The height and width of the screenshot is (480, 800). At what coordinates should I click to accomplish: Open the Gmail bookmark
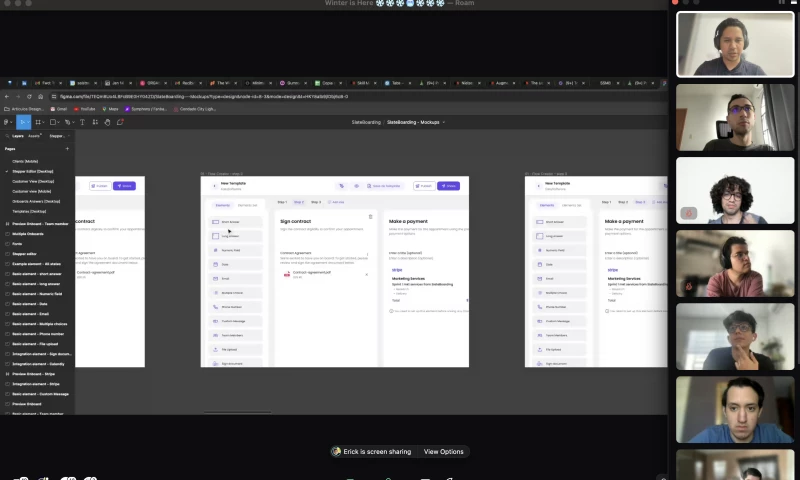coord(59,108)
